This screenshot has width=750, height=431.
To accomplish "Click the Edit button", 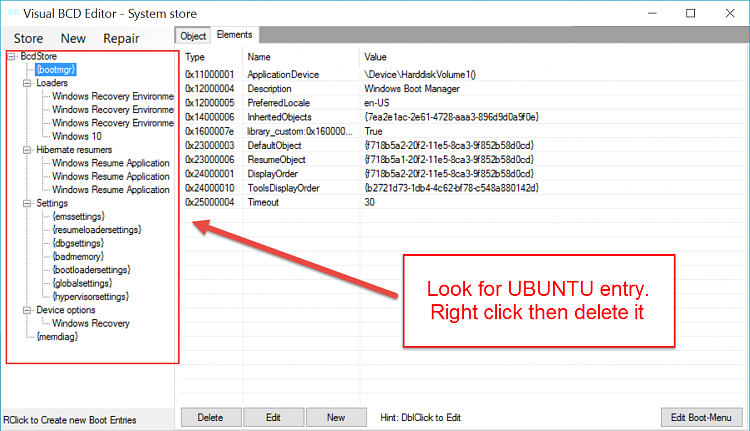I will point(274,418).
